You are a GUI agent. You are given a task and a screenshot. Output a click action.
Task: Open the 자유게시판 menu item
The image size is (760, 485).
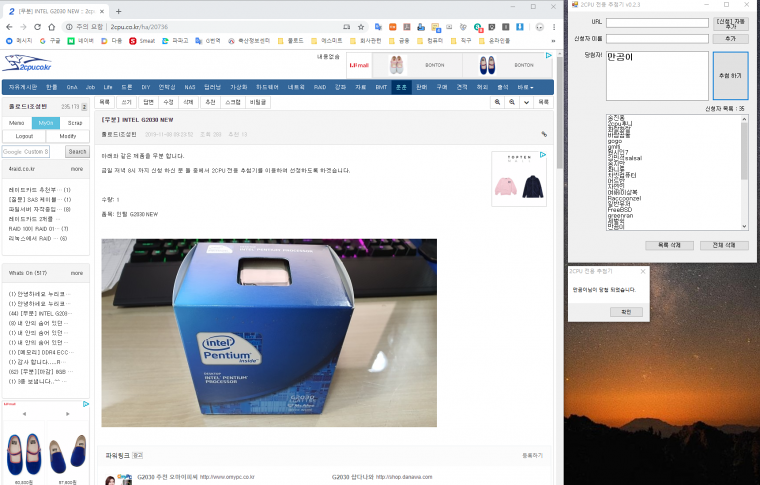pyautogui.click(x=22, y=87)
